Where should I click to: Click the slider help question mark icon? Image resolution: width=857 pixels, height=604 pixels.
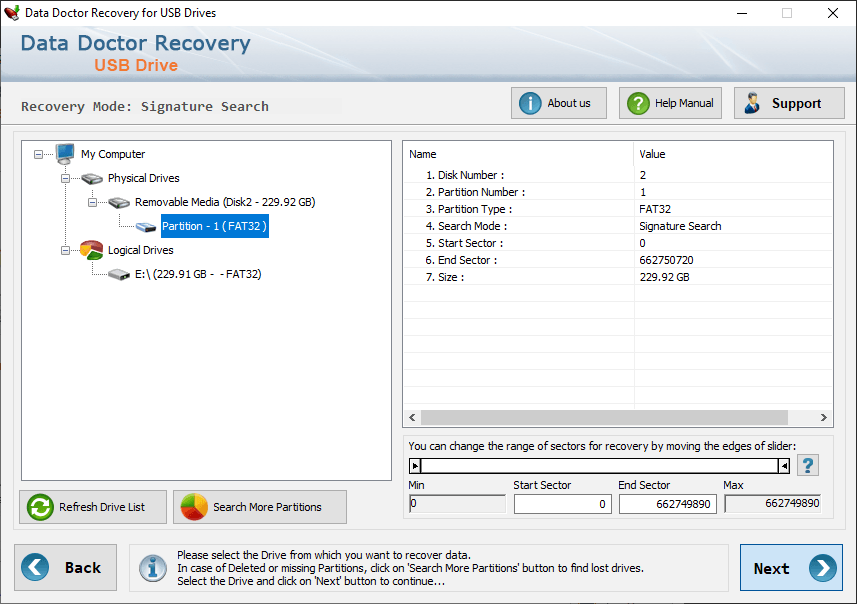tap(808, 466)
